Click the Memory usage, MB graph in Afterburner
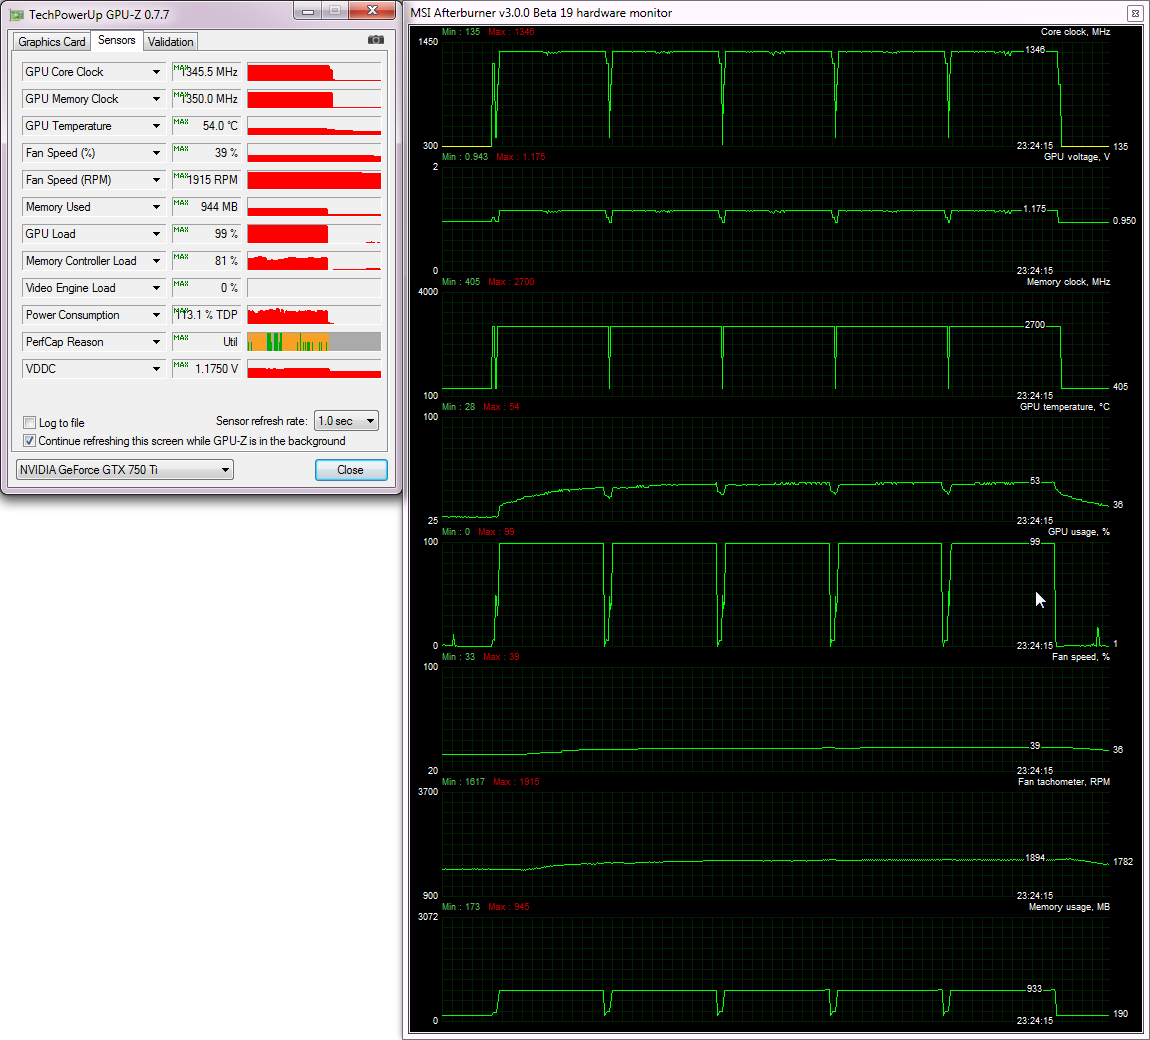The image size is (1150, 1040). tap(775, 969)
